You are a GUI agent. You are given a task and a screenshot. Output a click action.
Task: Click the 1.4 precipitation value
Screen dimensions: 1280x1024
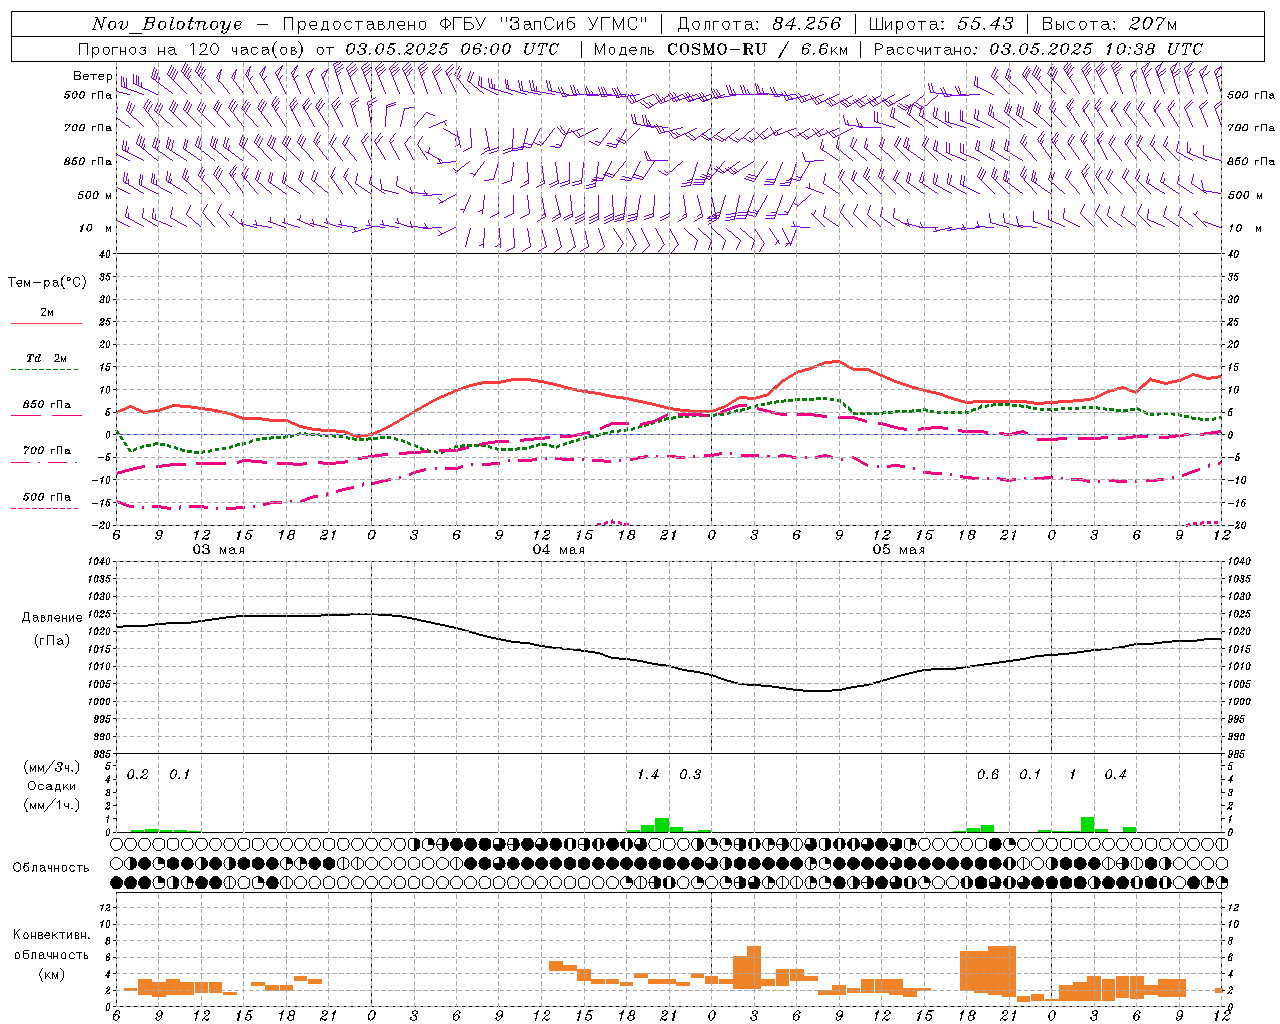point(648,774)
